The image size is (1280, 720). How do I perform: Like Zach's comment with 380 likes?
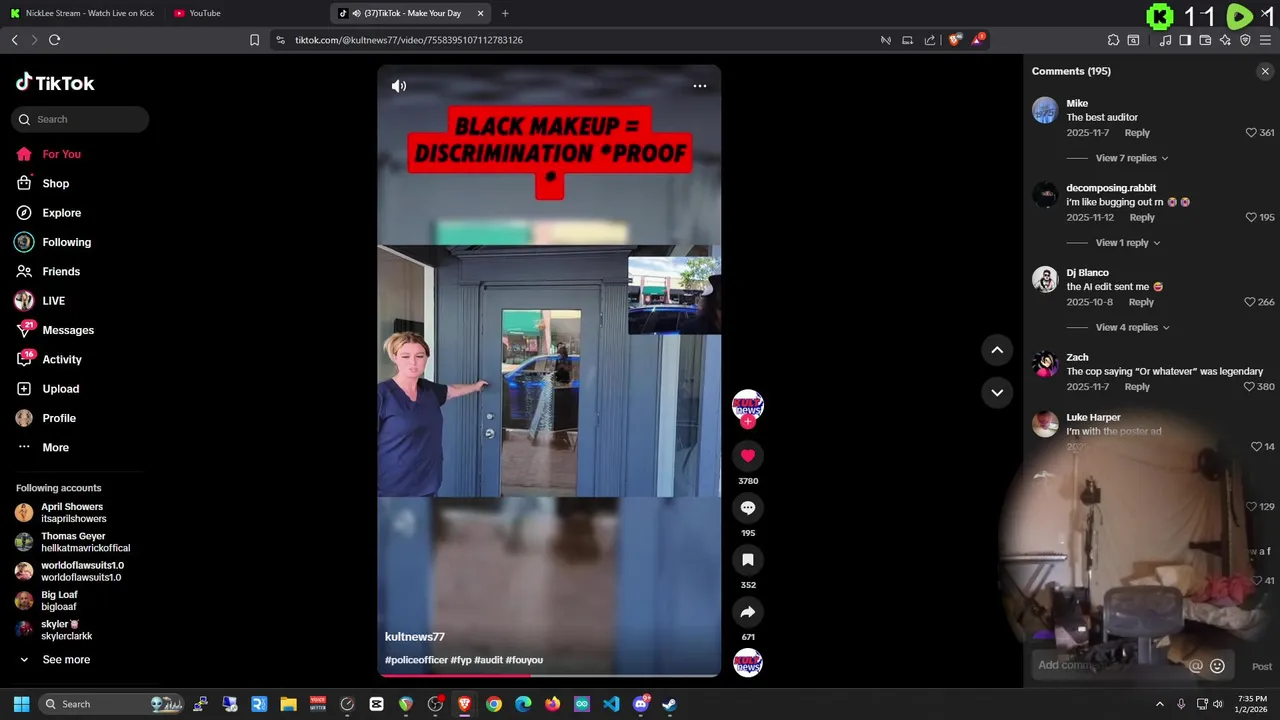click(x=1250, y=387)
